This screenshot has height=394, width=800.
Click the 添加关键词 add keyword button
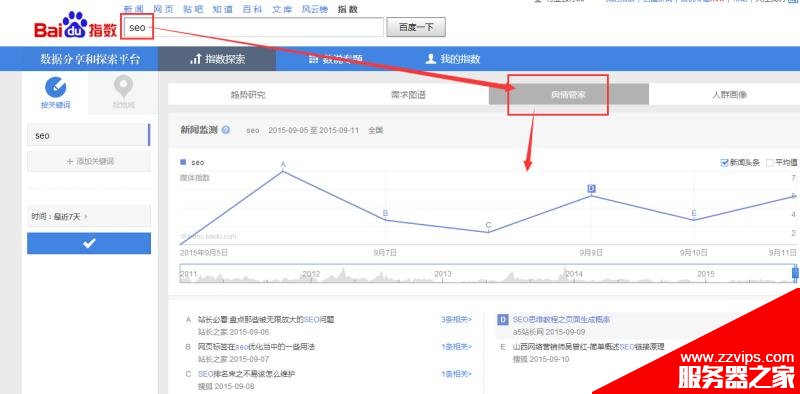coord(89,161)
